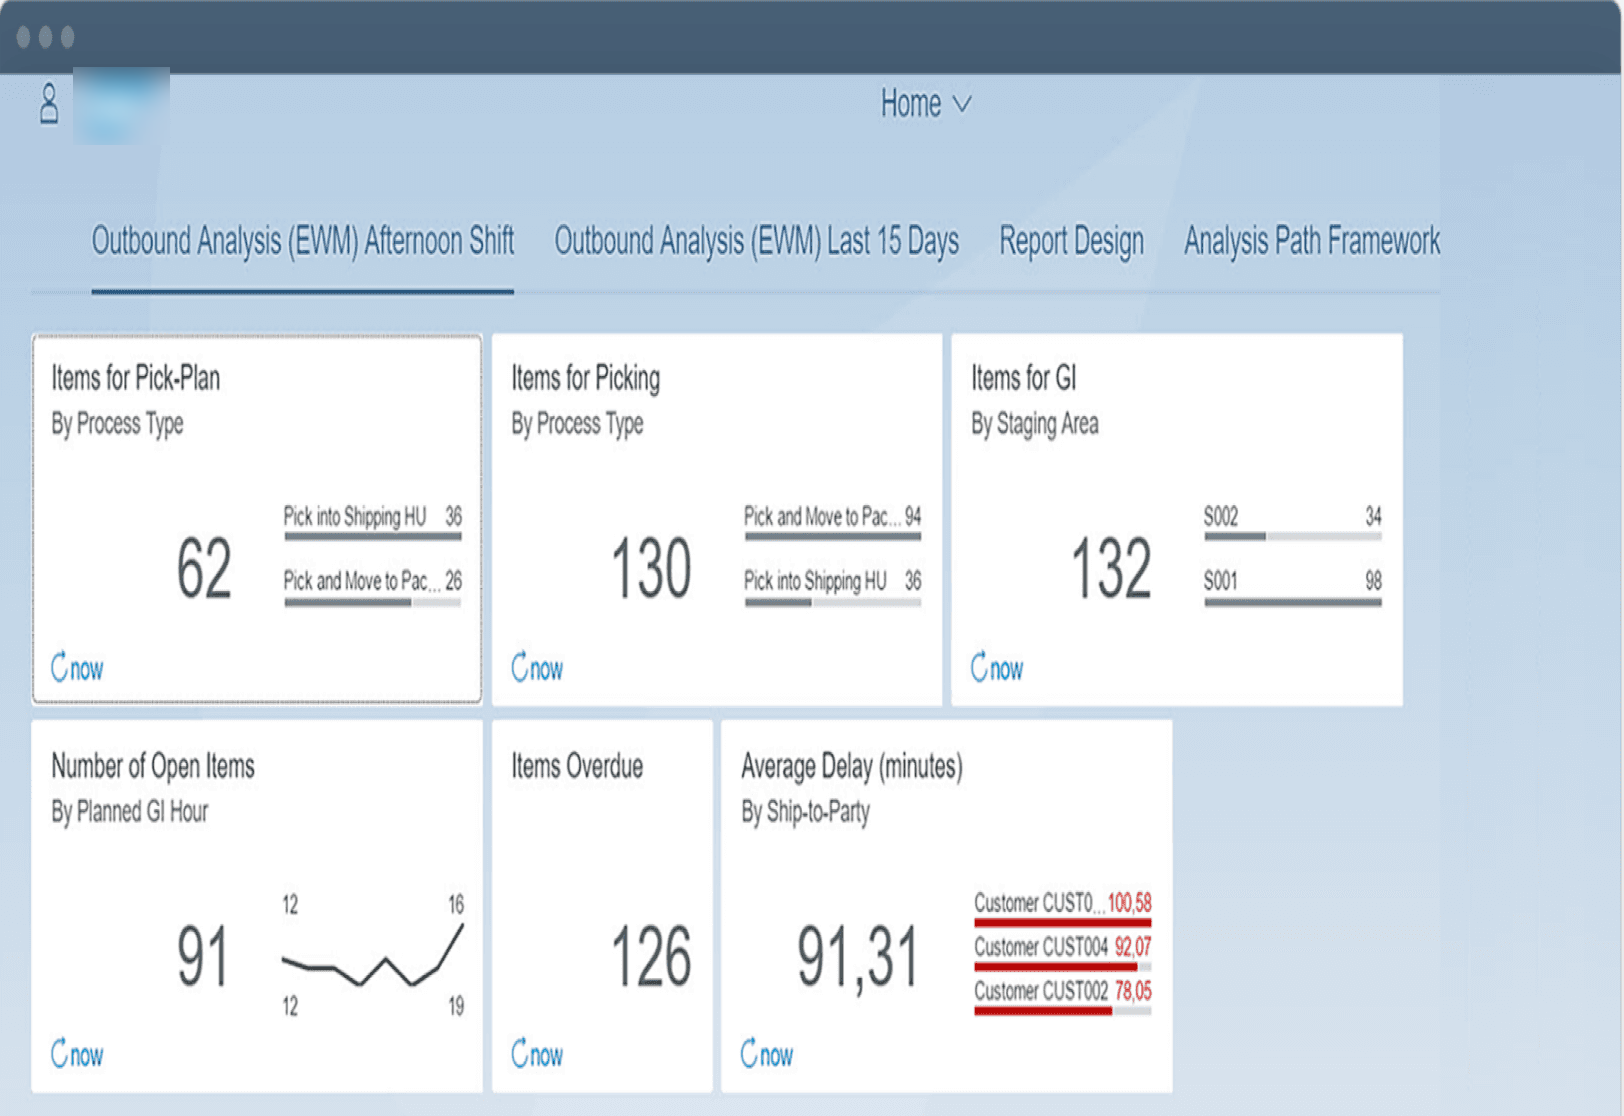Click the S001 staging area row

point(1293,588)
